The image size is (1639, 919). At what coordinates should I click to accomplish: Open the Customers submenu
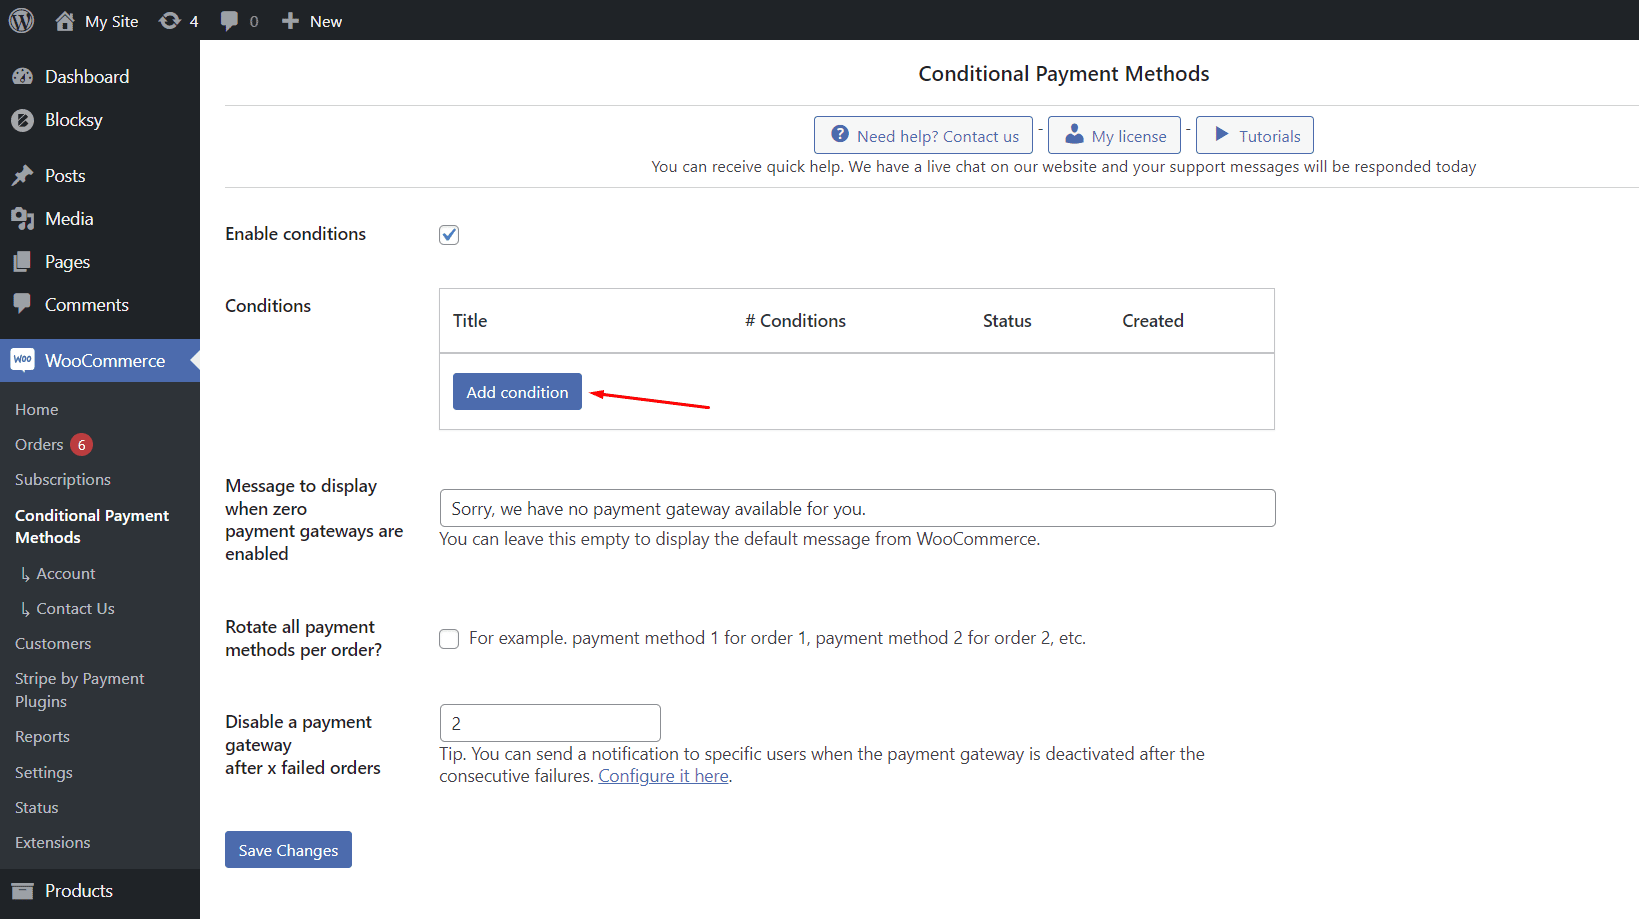pyautogui.click(x=53, y=644)
